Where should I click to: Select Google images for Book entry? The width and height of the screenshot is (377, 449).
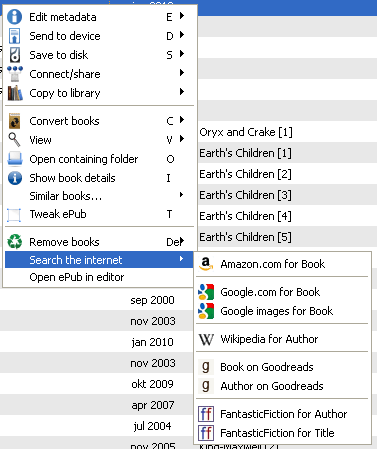point(282,311)
